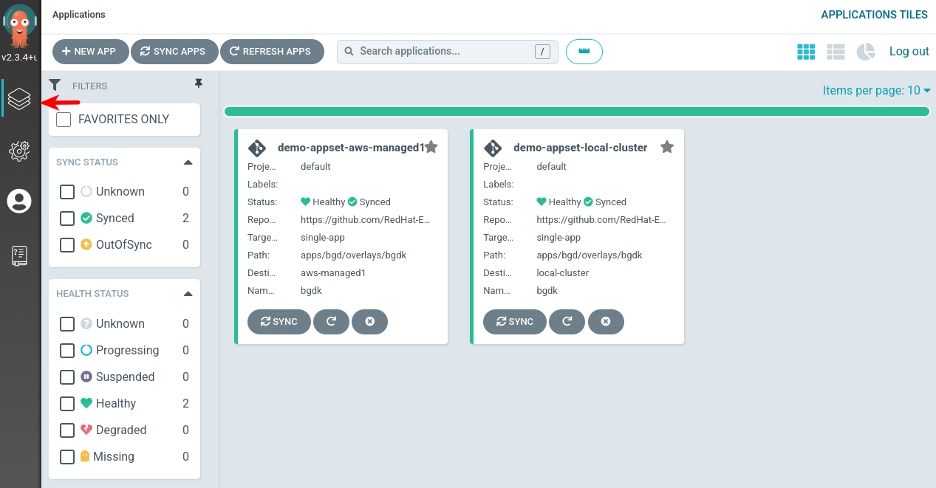This screenshot has height=488, width=936.
Task: Click the Log out link
Action: [909, 51]
